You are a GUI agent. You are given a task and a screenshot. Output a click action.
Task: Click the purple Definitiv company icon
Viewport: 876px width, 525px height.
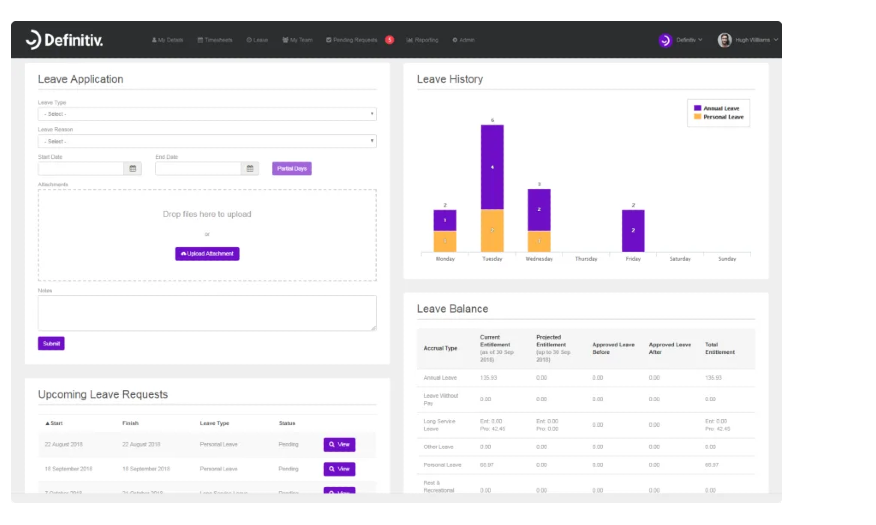click(x=665, y=40)
